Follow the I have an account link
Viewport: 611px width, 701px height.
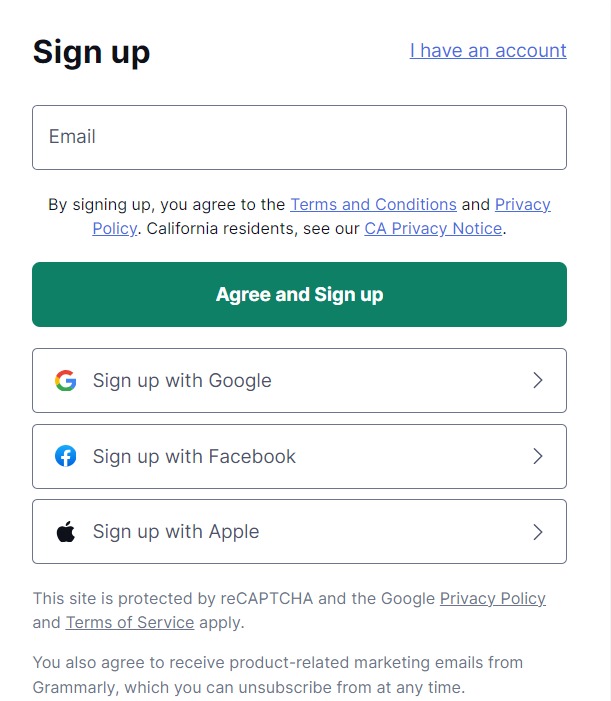coord(488,51)
